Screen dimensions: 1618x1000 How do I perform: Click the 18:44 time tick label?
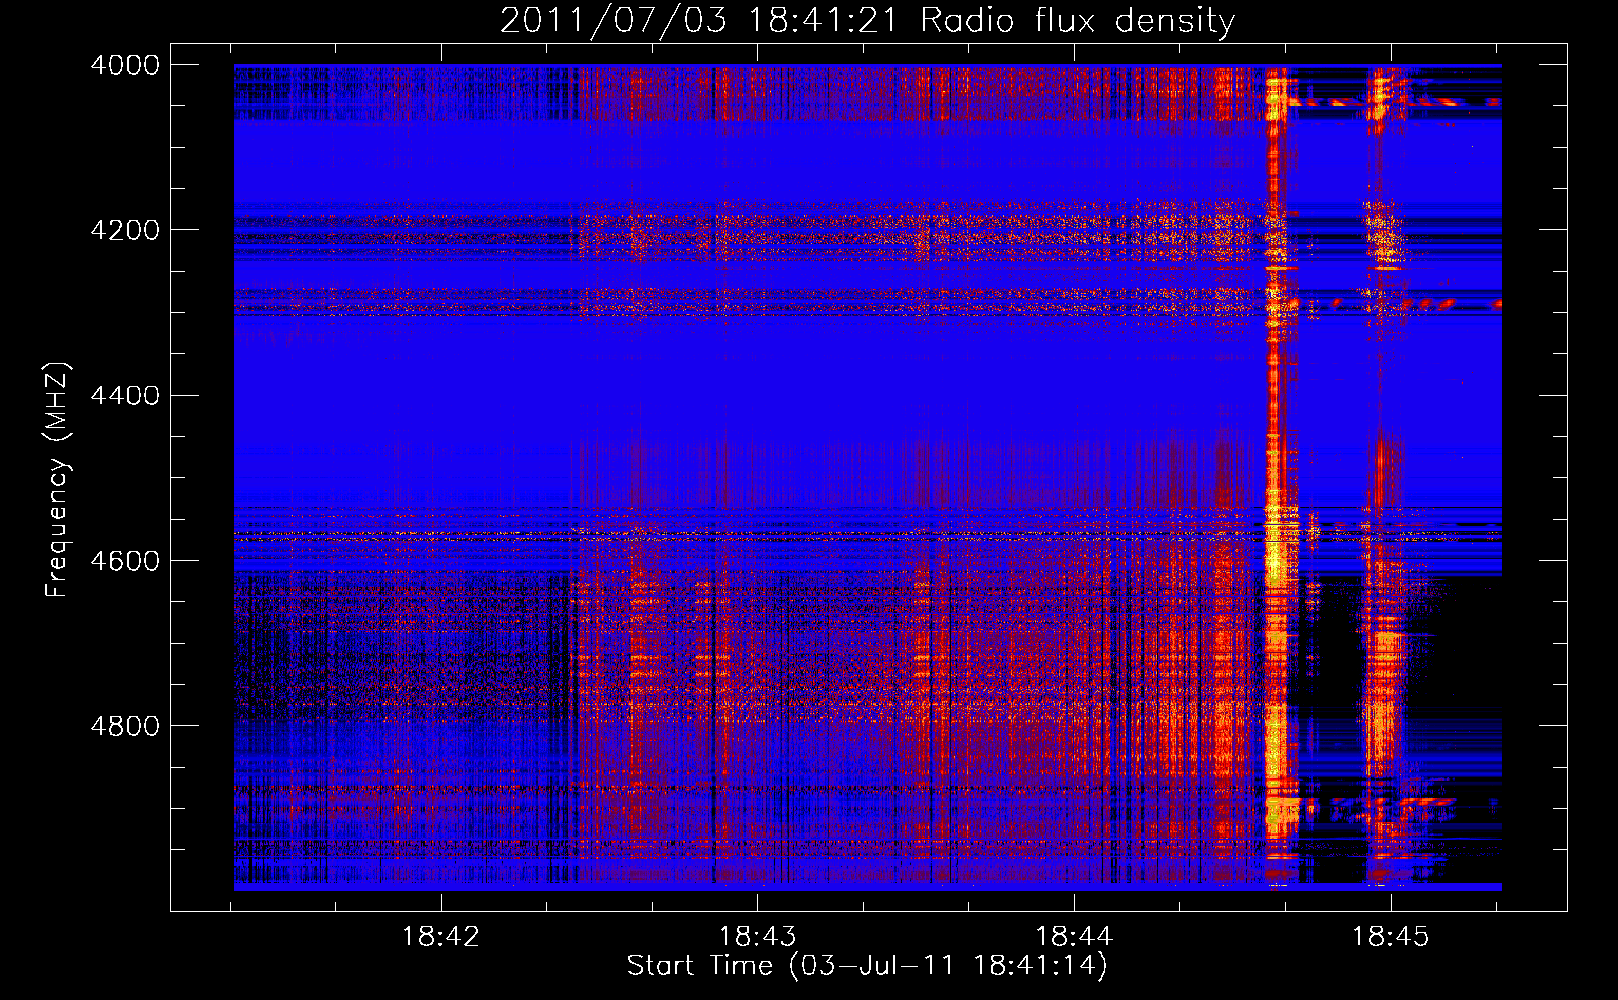tap(1074, 937)
